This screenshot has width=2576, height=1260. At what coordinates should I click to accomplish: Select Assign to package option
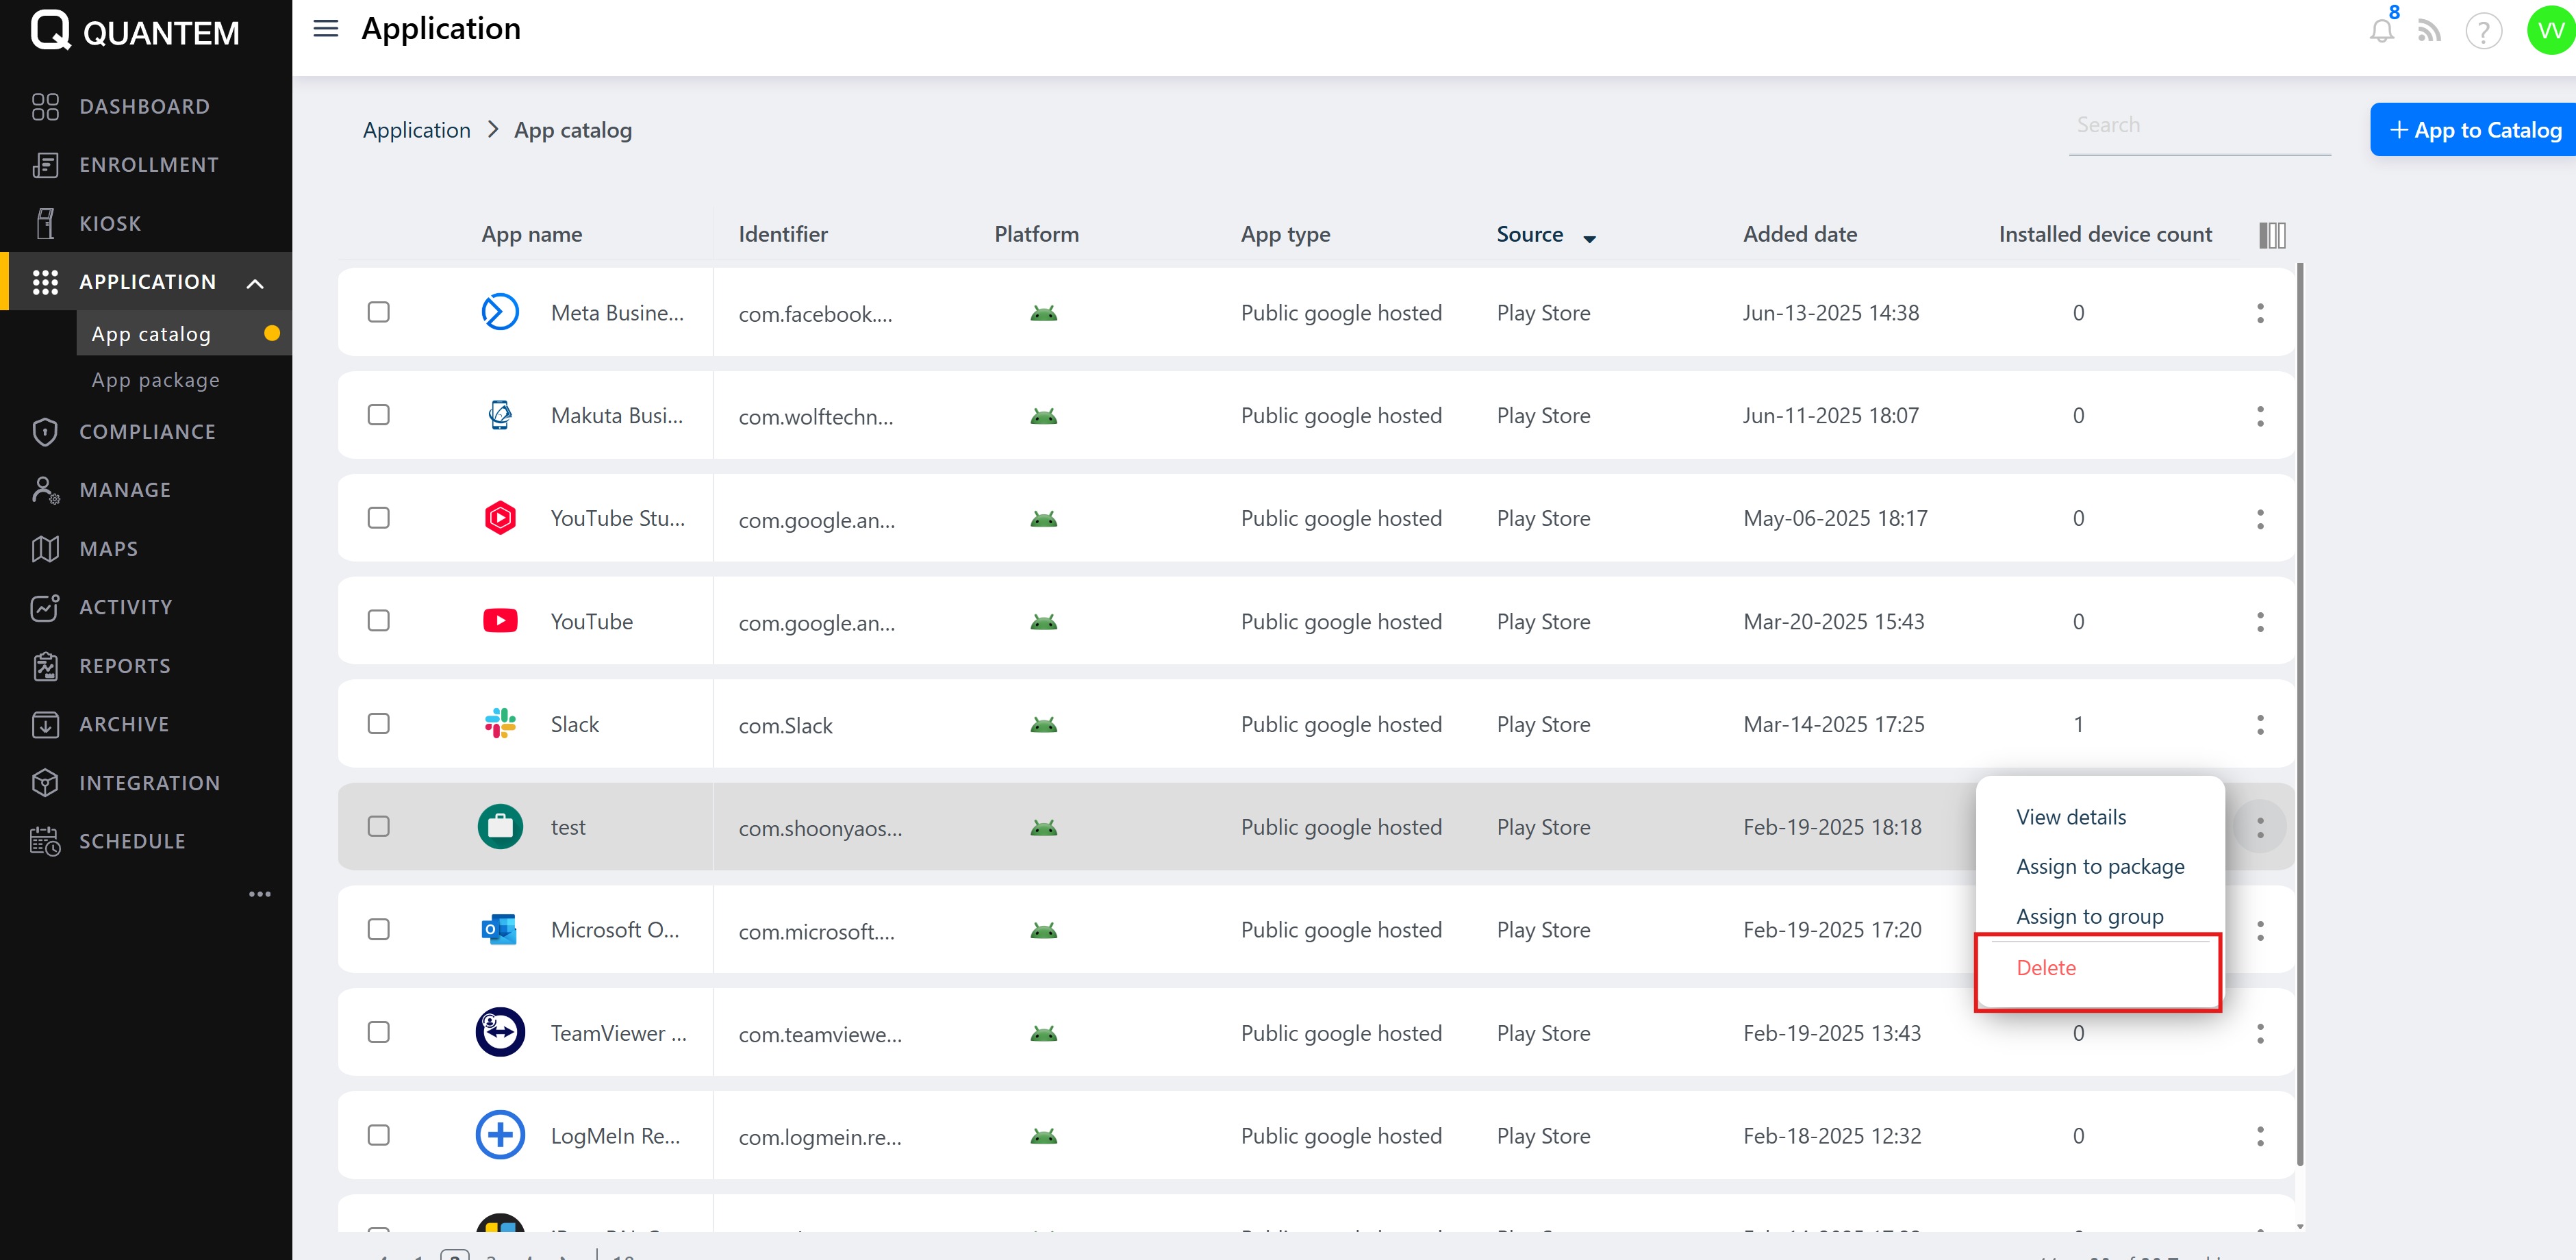2100,867
